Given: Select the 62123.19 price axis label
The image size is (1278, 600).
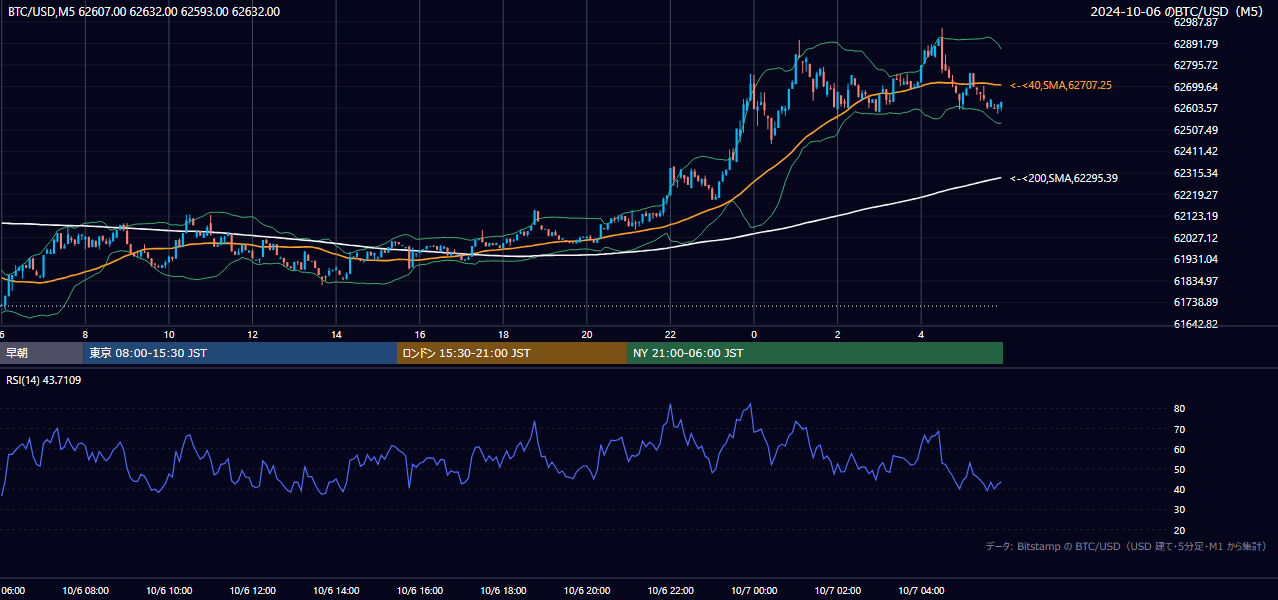Looking at the screenshot, I should 1195,216.
